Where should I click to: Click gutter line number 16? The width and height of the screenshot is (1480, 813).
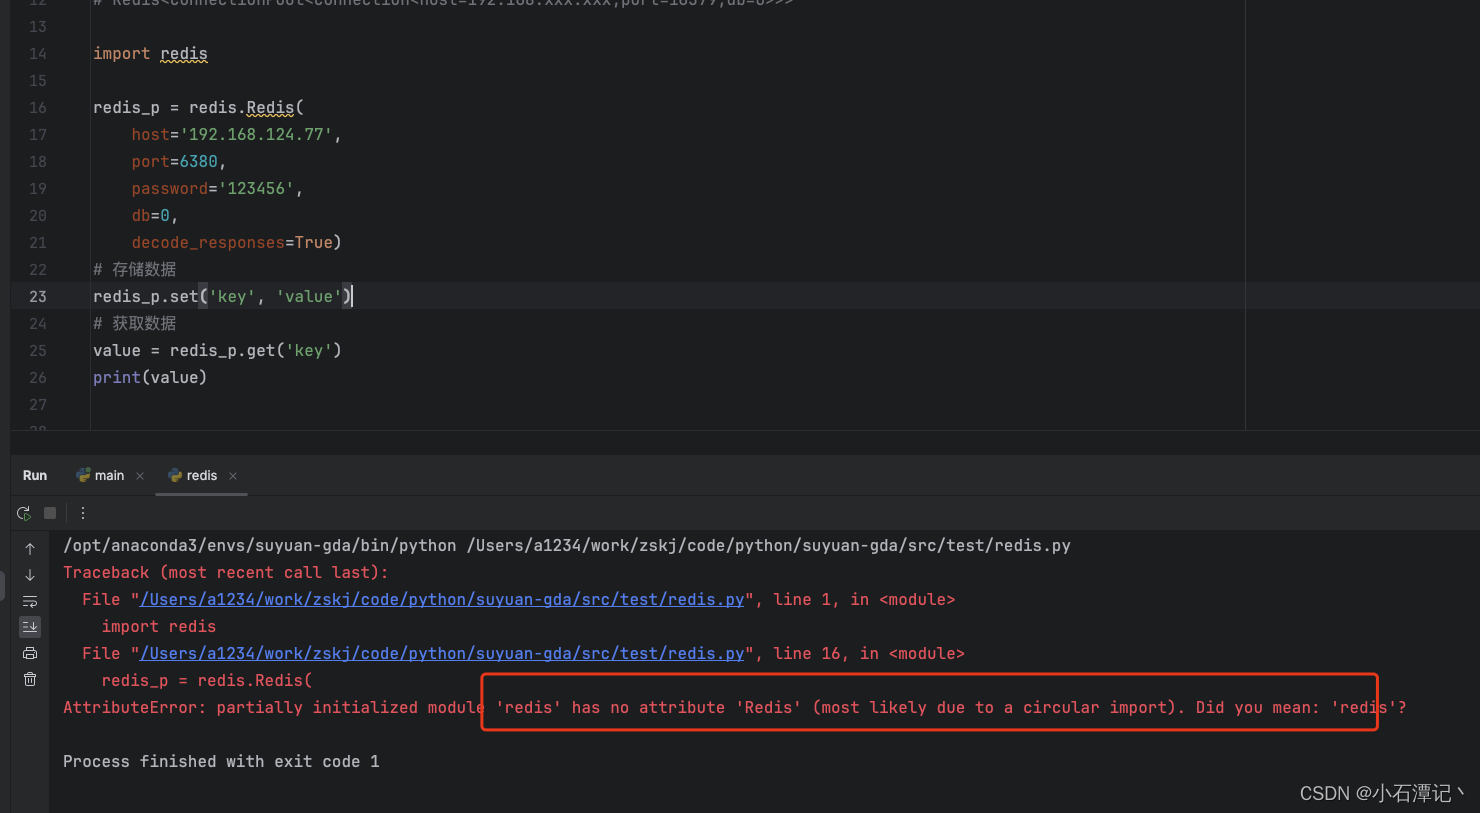pyautogui.click(x=38, y=108)
